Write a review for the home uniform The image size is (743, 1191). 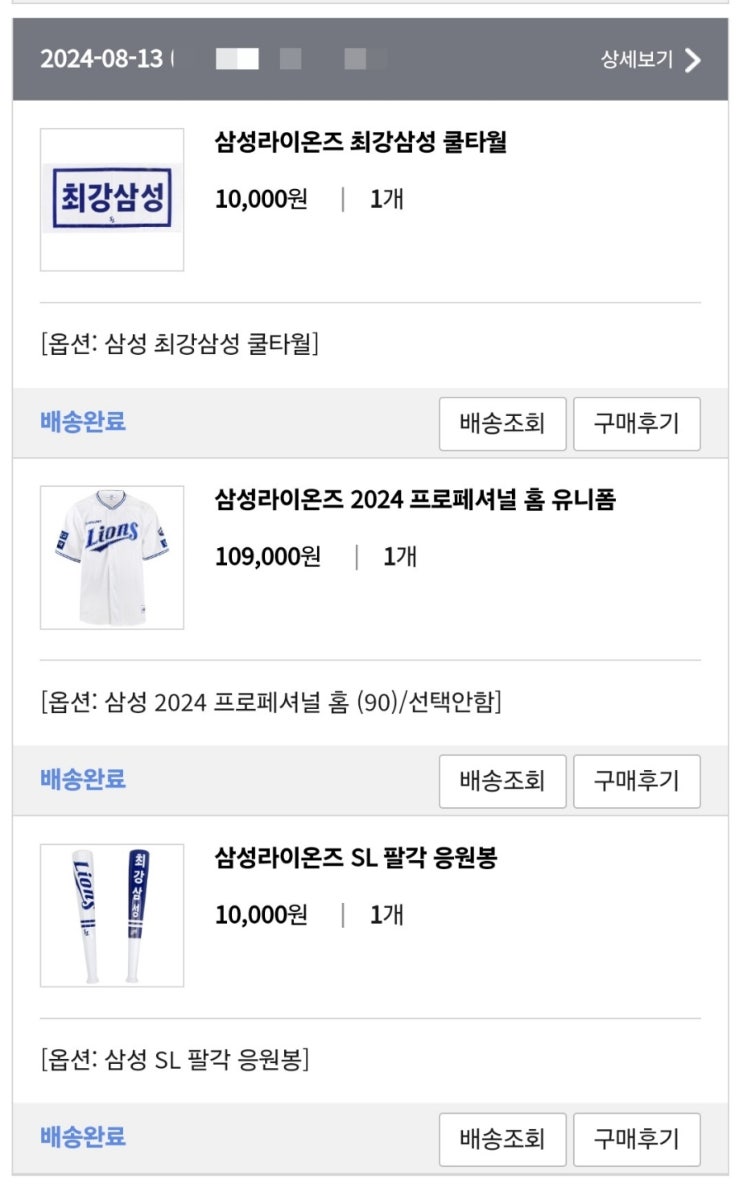pos(637,781)
